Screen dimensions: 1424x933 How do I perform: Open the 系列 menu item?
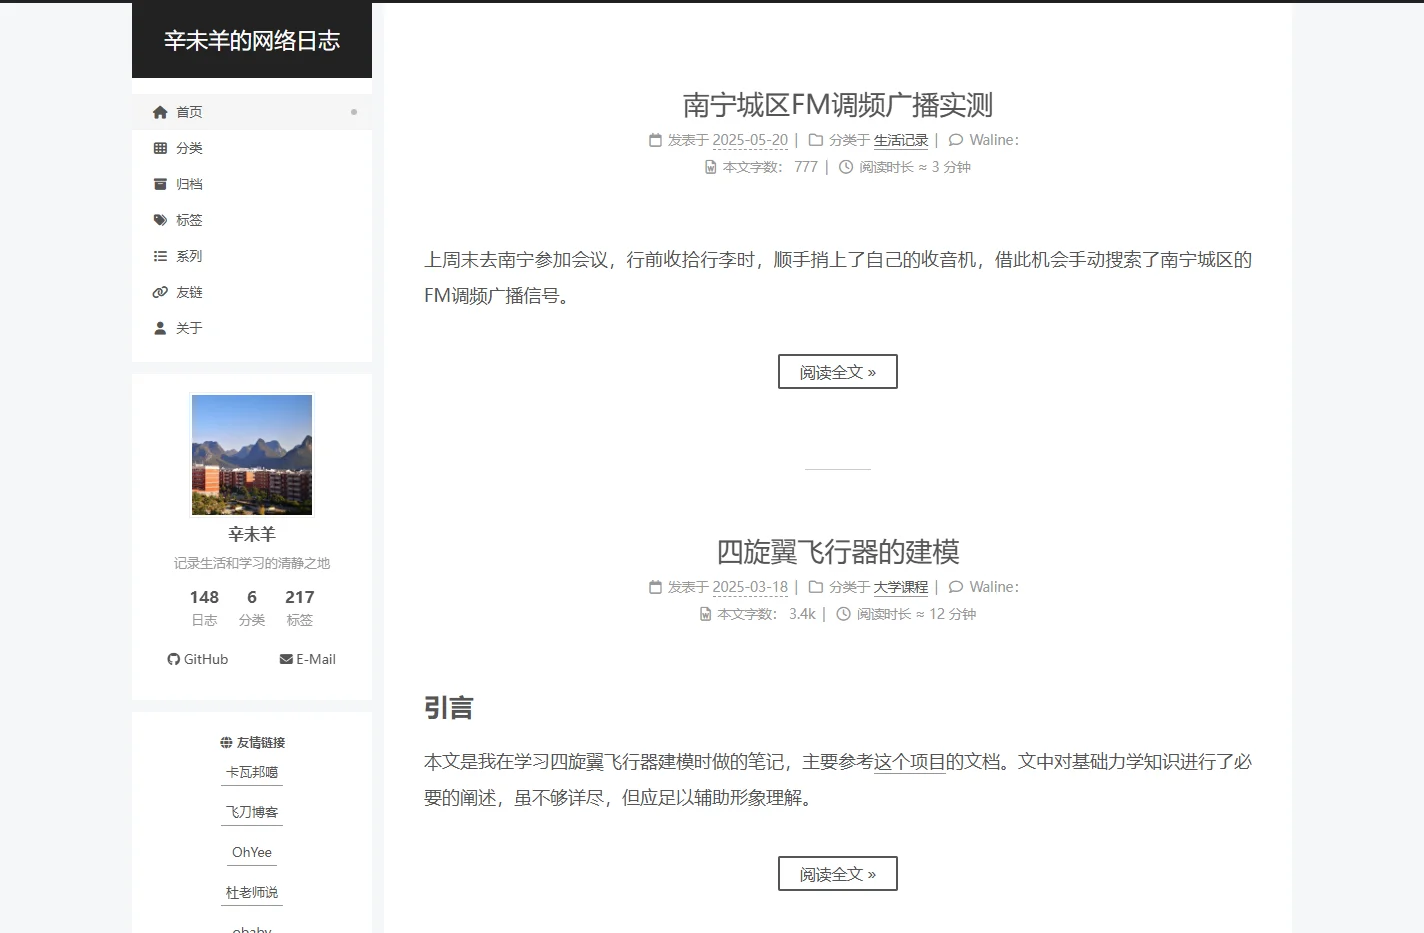(x=252, y=256)
